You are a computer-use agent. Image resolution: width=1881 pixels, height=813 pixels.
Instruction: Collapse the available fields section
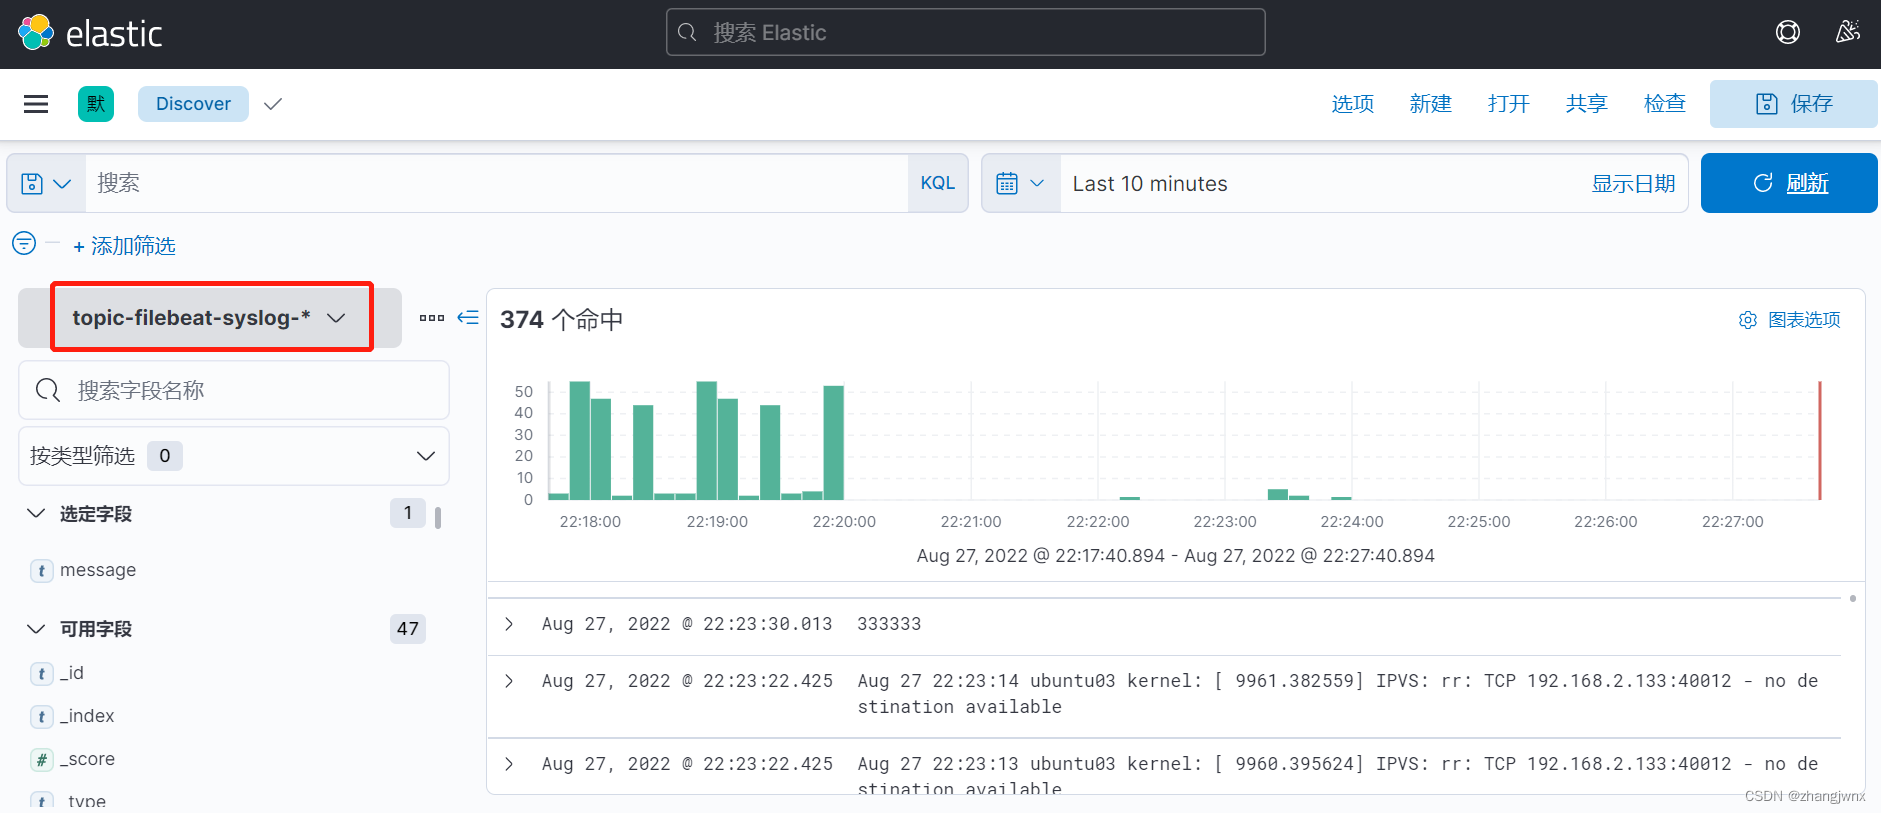(x=36, y=628)
